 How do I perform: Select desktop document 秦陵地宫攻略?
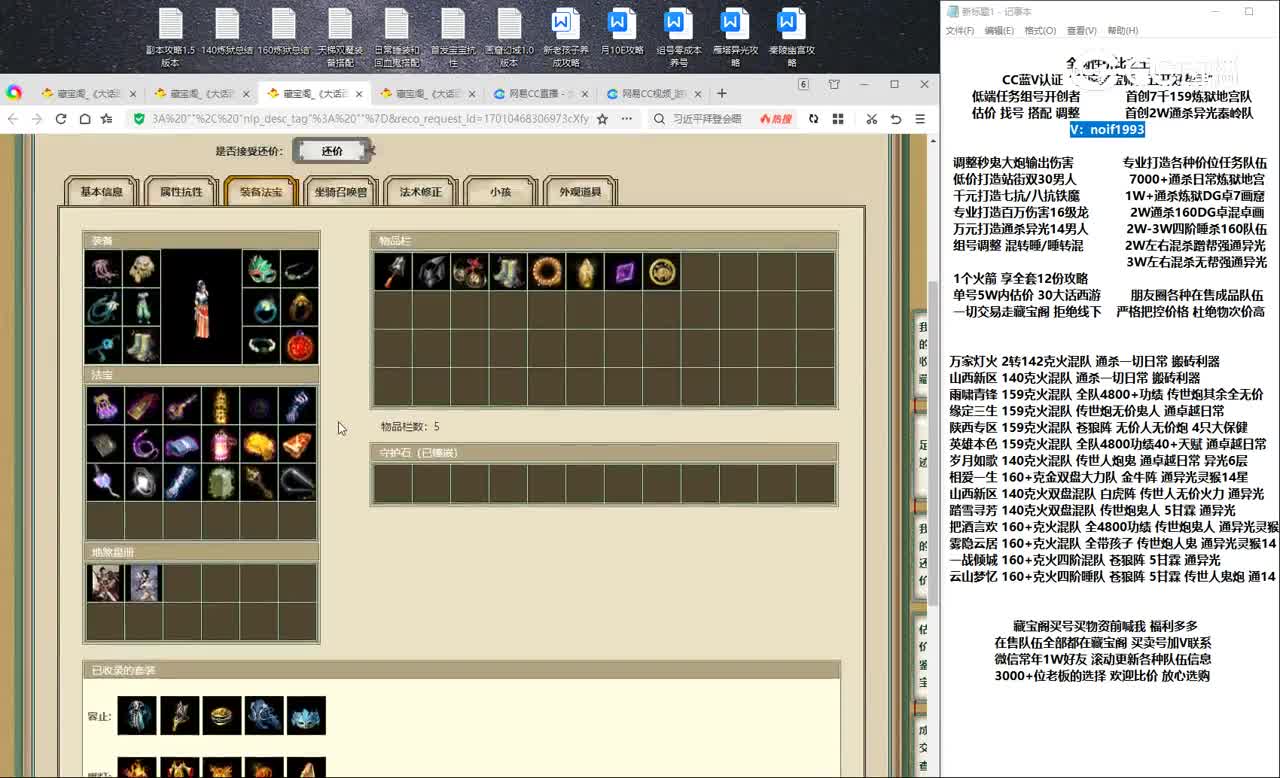tap(792, 37)
